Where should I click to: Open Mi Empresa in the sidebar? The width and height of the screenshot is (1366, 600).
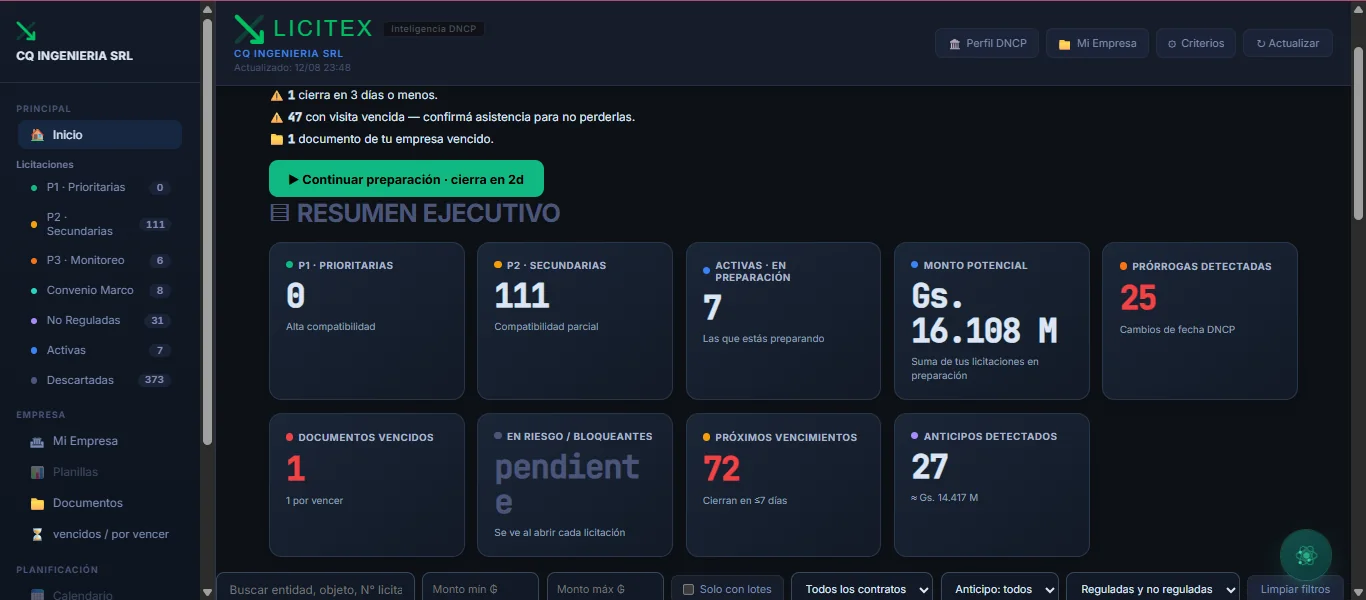[100, 441]
